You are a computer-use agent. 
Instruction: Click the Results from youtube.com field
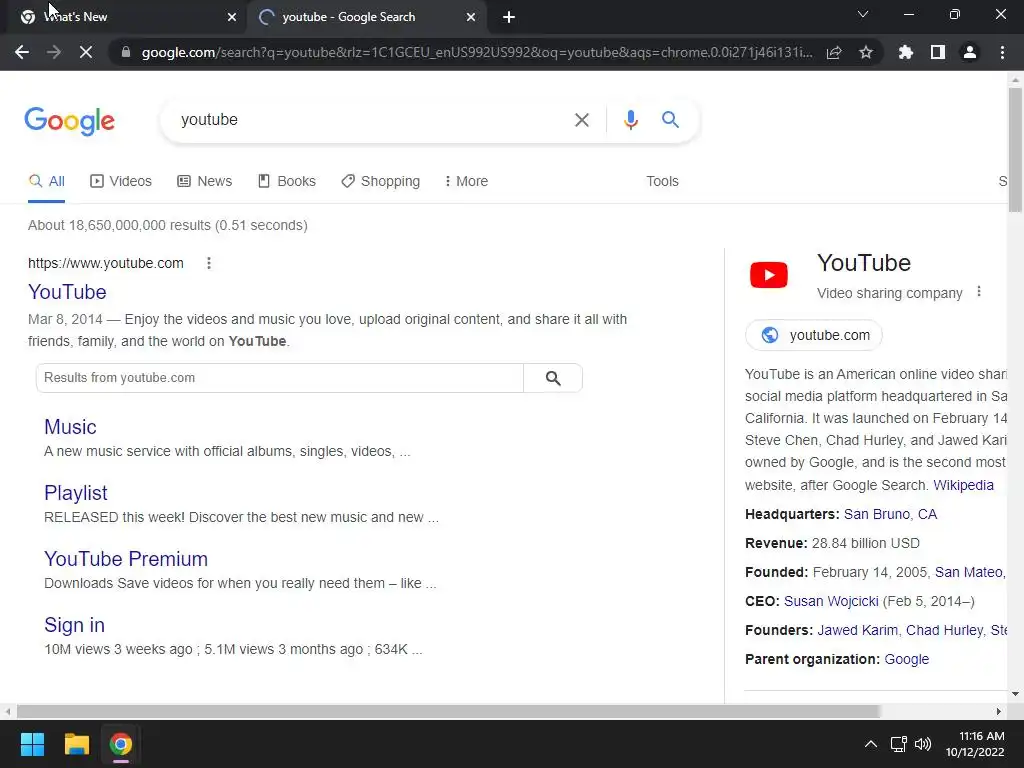click(280, 378)
